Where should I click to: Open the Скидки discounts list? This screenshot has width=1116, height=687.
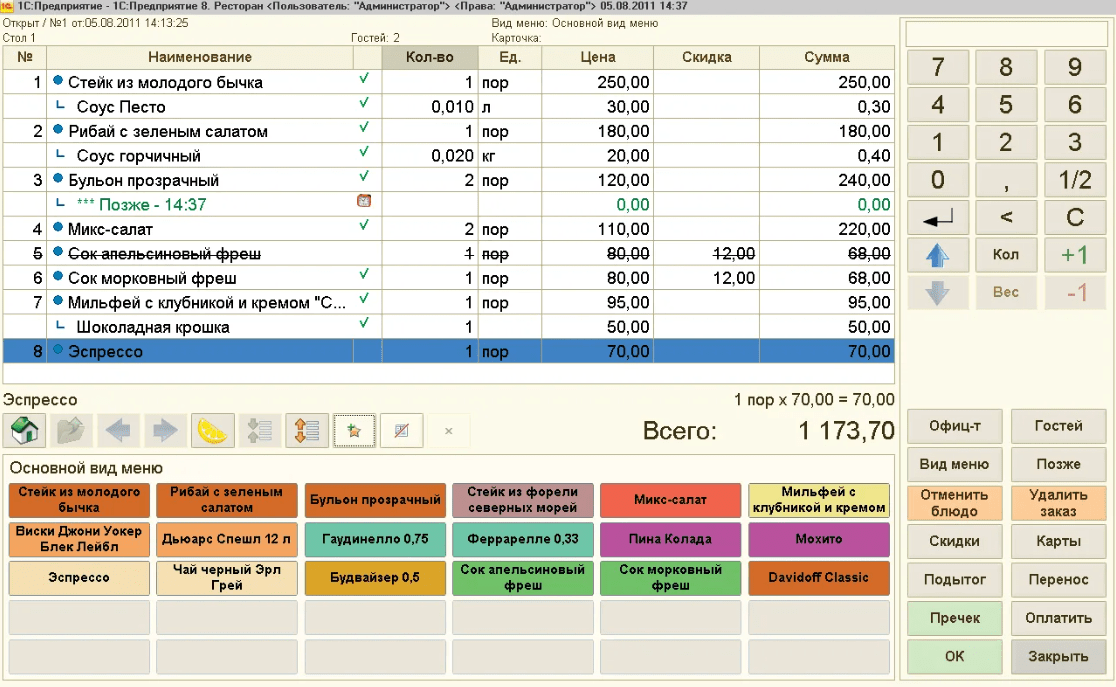pos(954,541)
